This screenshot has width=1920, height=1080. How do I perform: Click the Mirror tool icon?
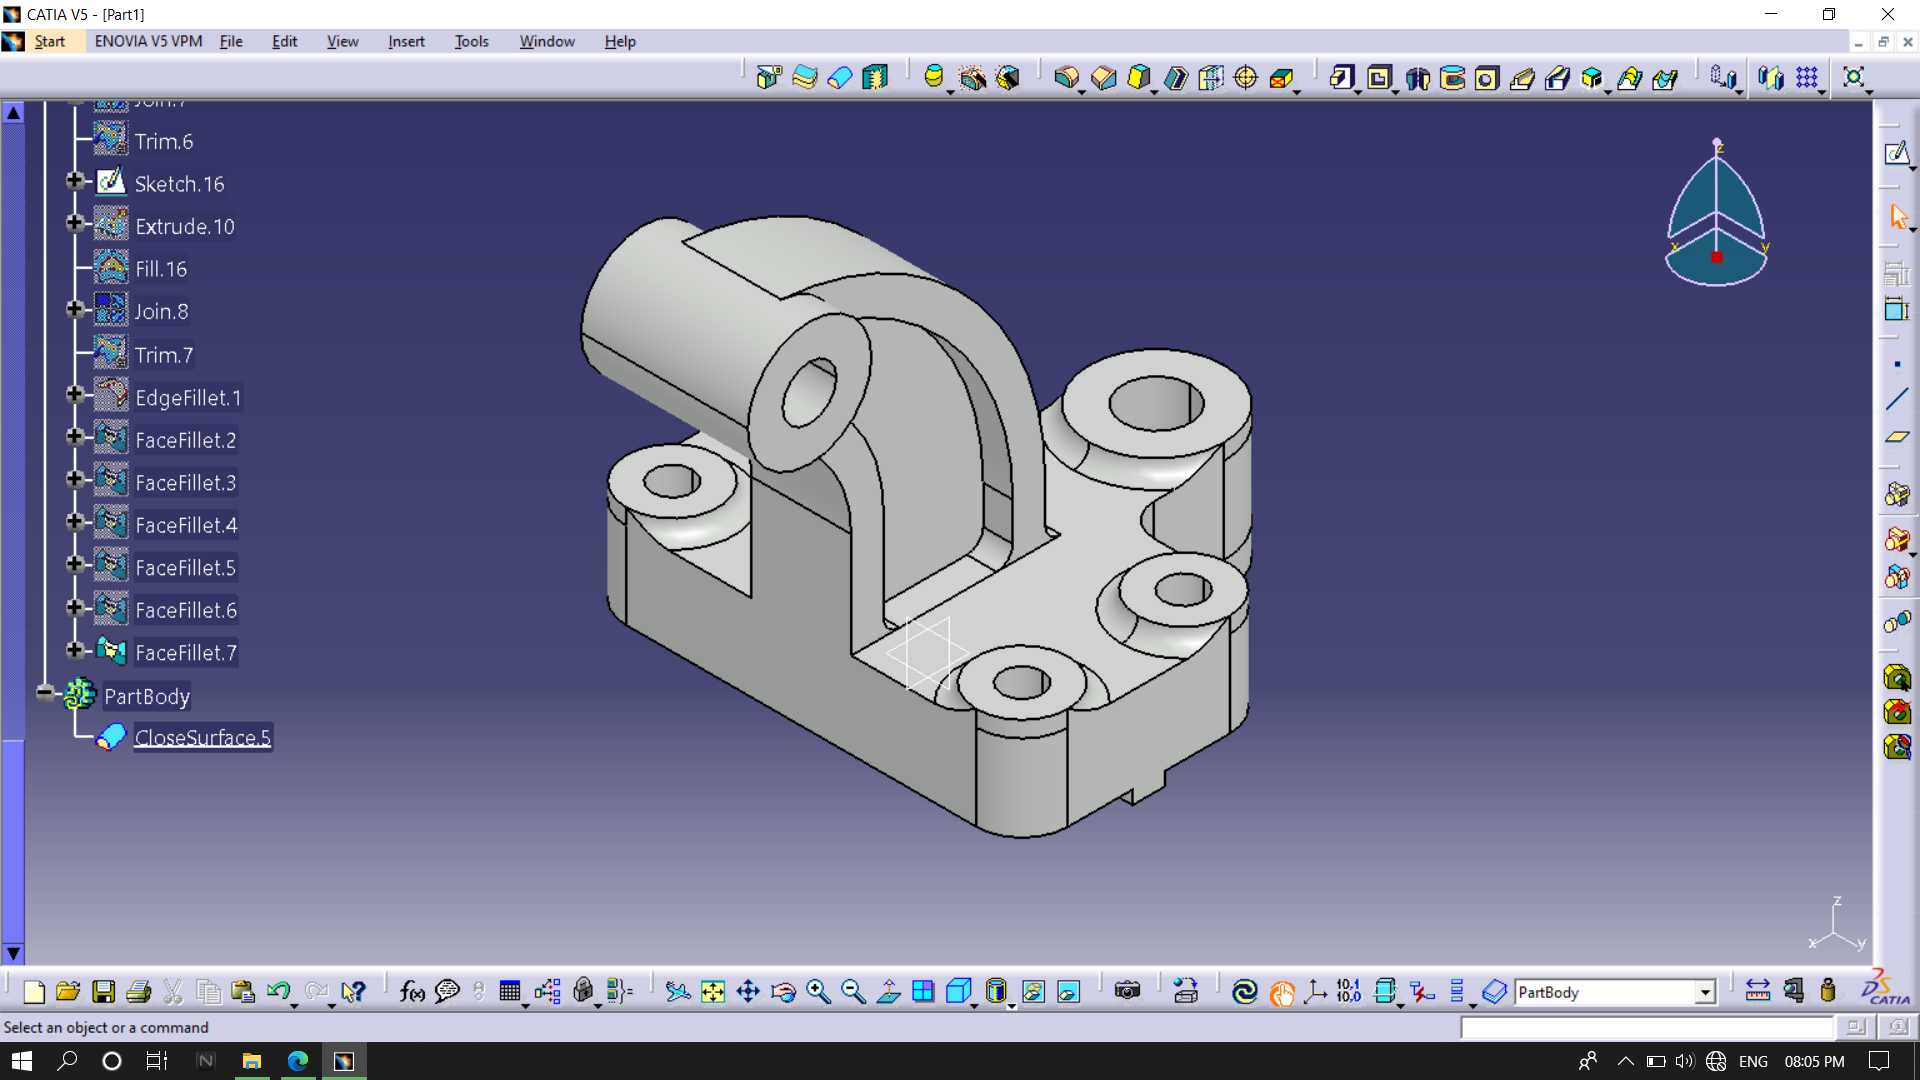point(1771,77)
